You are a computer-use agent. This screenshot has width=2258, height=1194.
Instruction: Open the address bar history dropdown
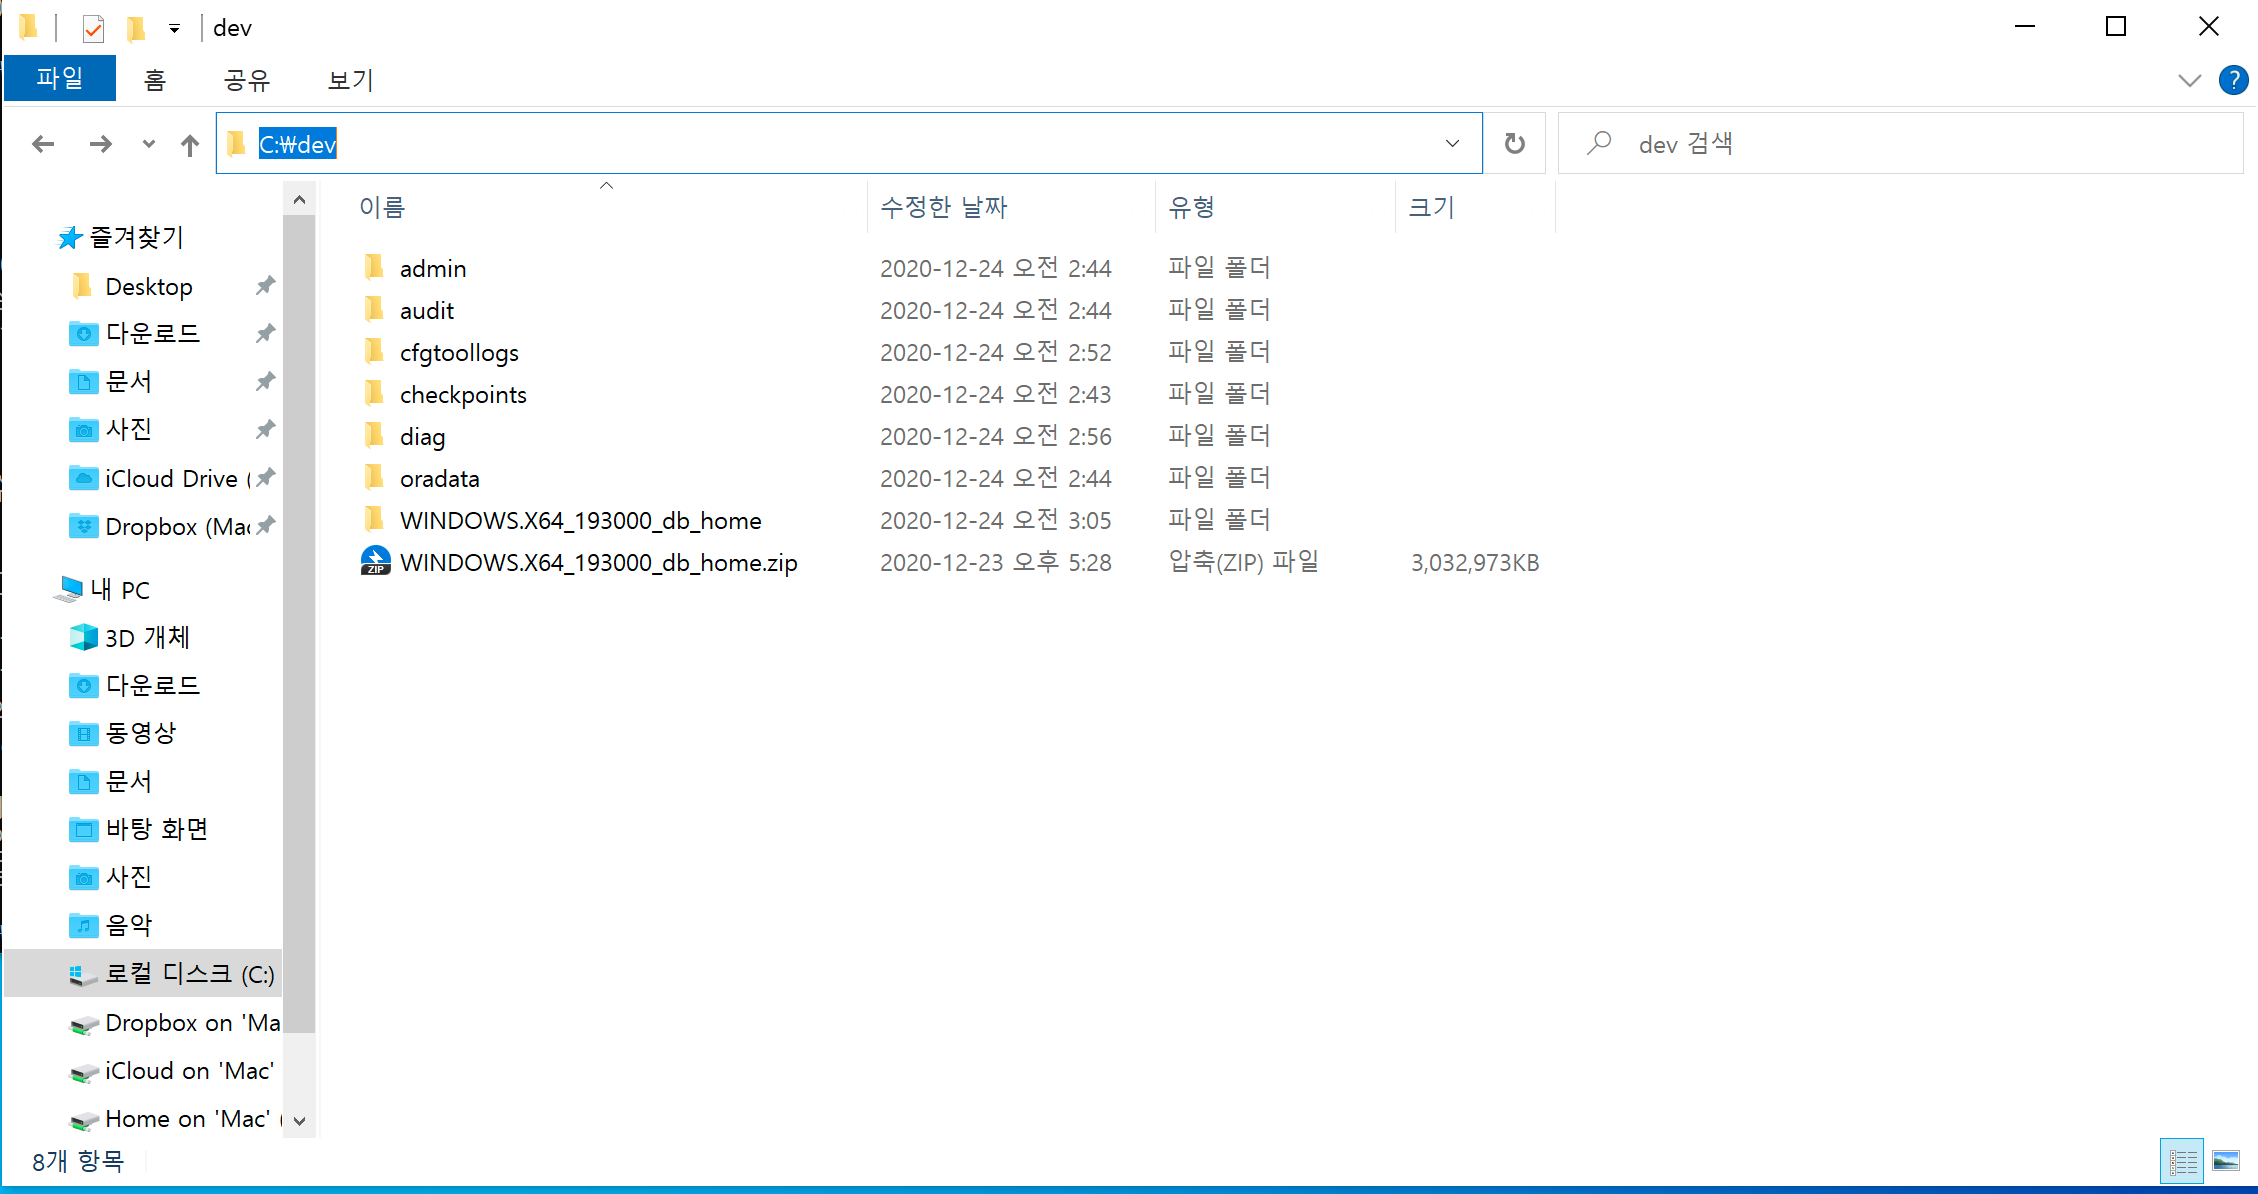point(1452,144)
